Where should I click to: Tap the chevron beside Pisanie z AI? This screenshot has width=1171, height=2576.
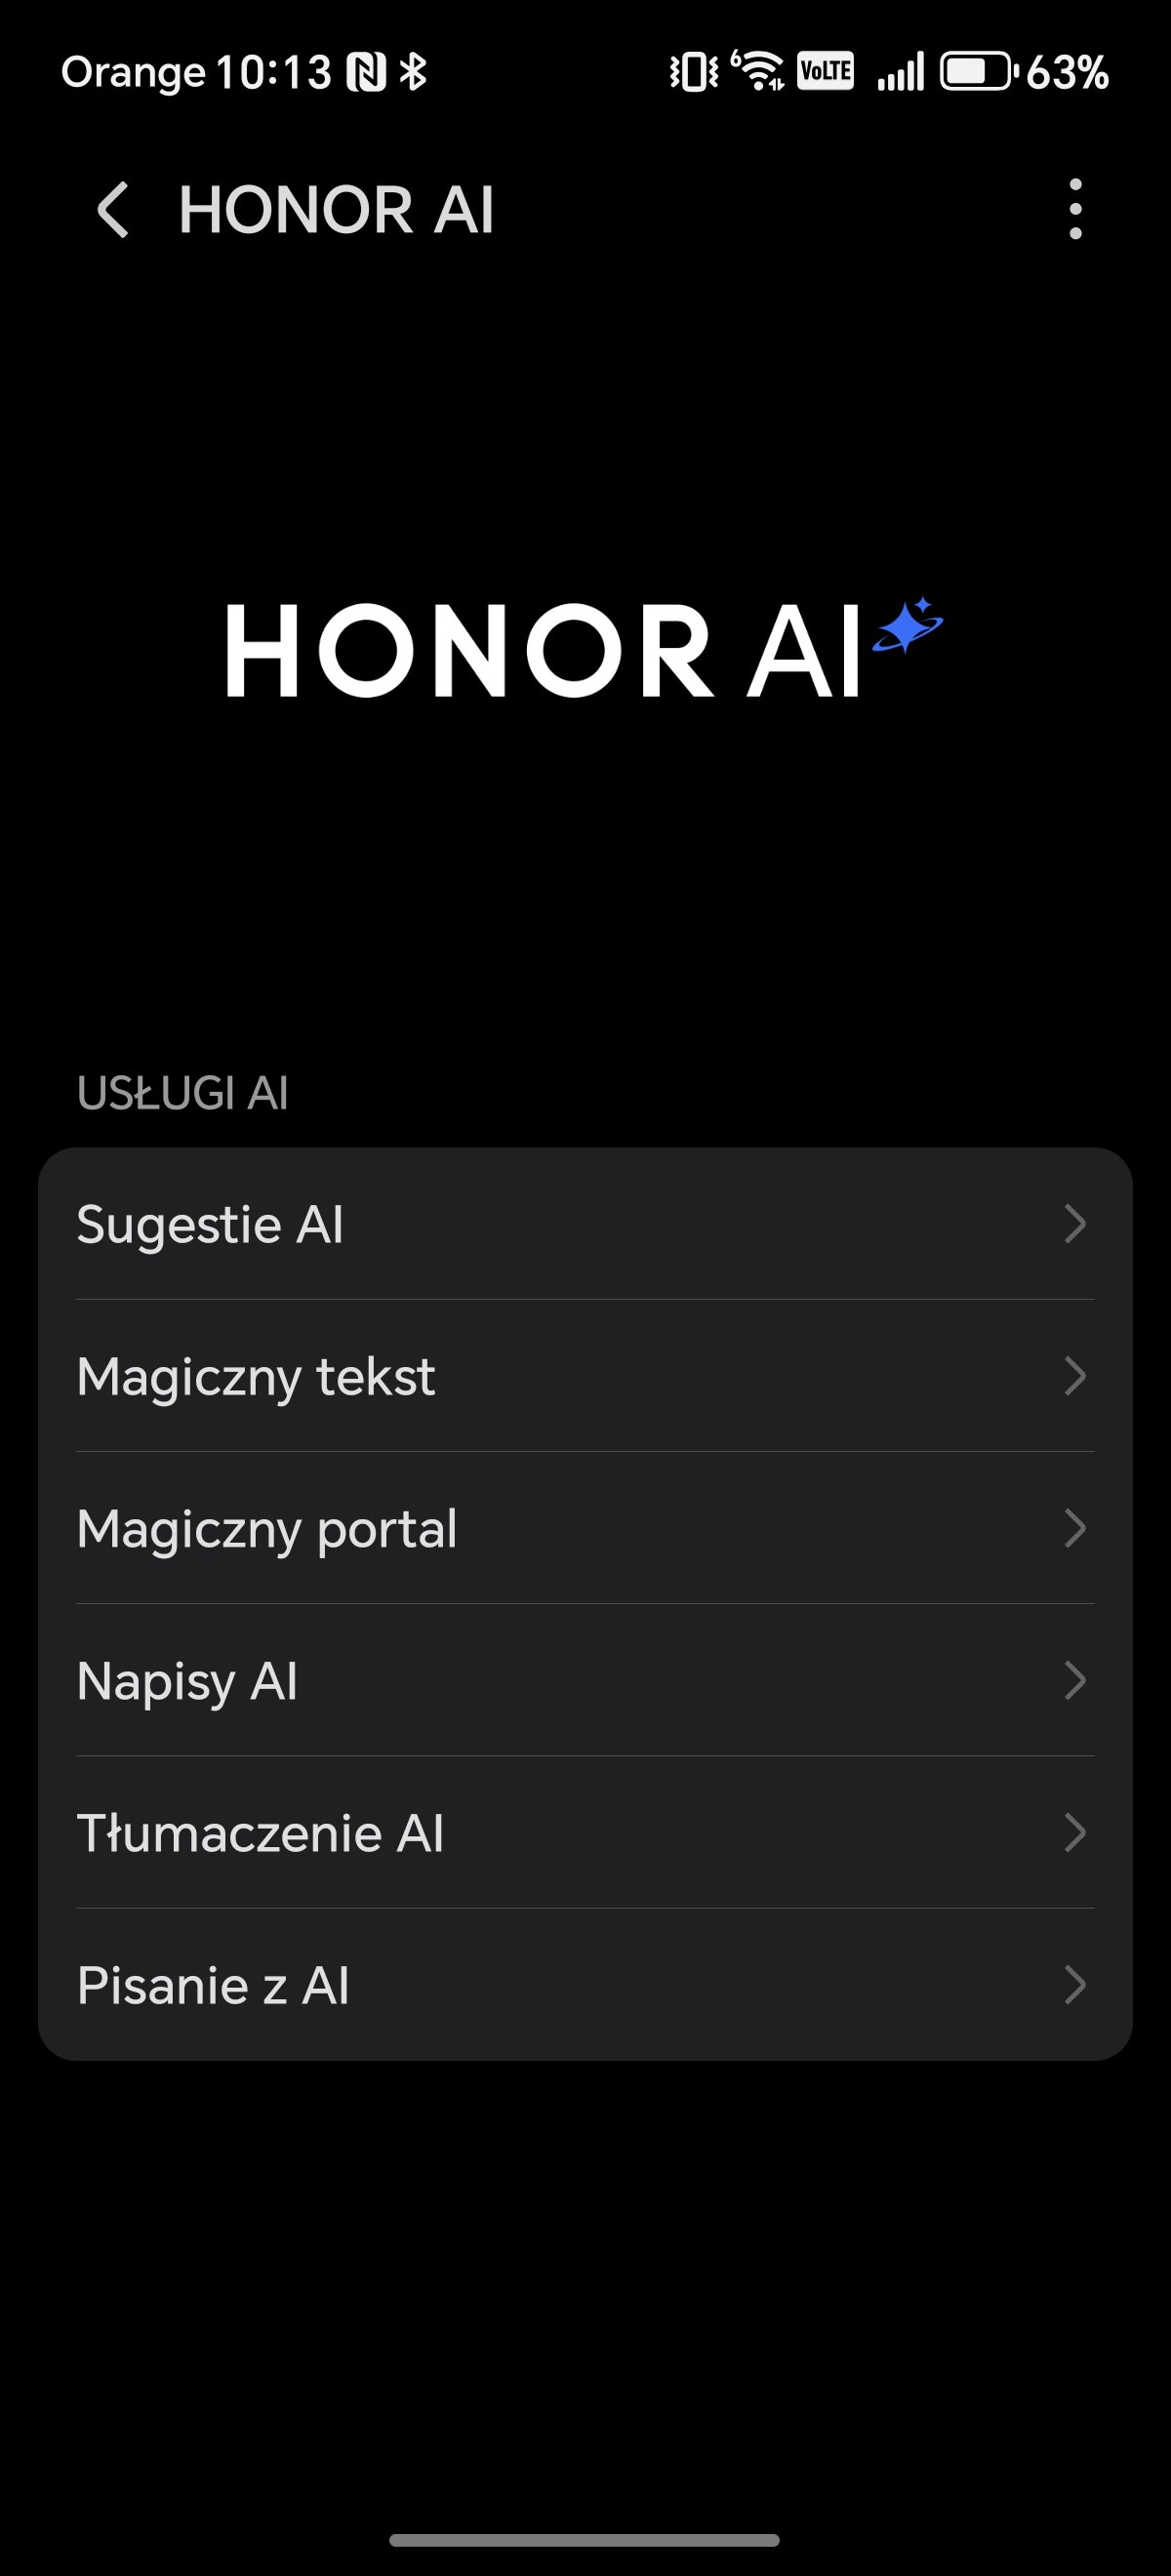coord(1075,1985)
